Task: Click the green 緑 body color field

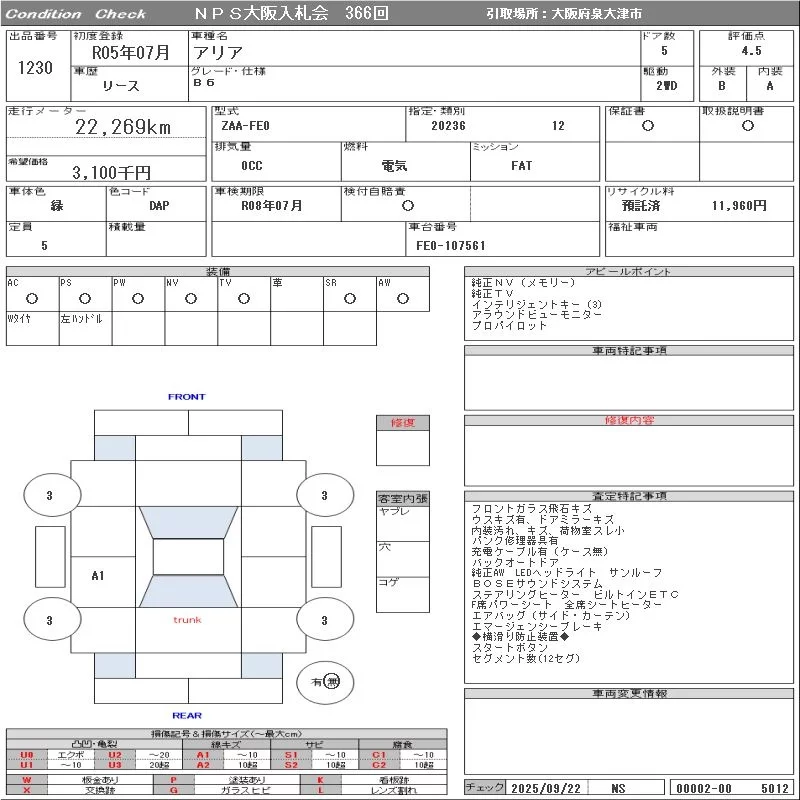Action: pyautogui.click(x=56, y=205)
